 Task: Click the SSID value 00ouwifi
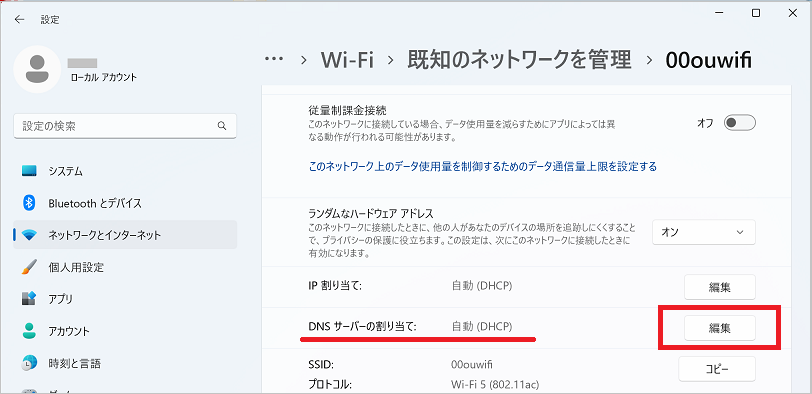point(472,364)
